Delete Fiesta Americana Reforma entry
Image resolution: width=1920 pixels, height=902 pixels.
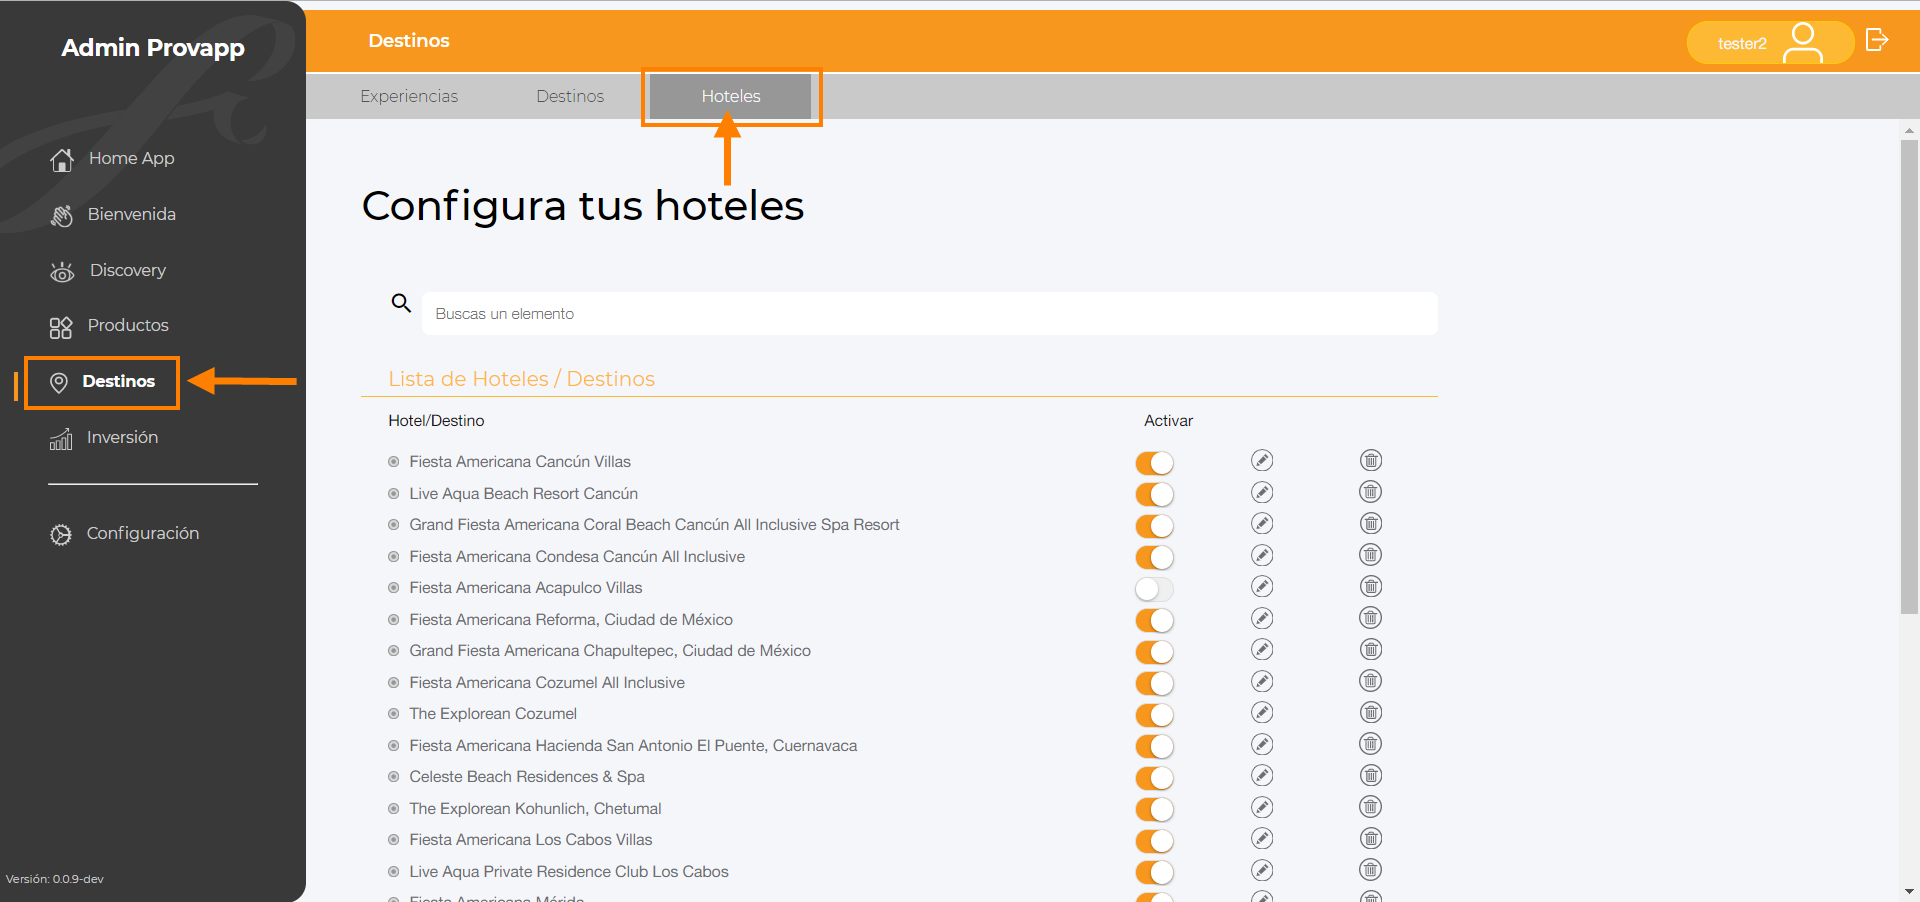coord(1371,618)
